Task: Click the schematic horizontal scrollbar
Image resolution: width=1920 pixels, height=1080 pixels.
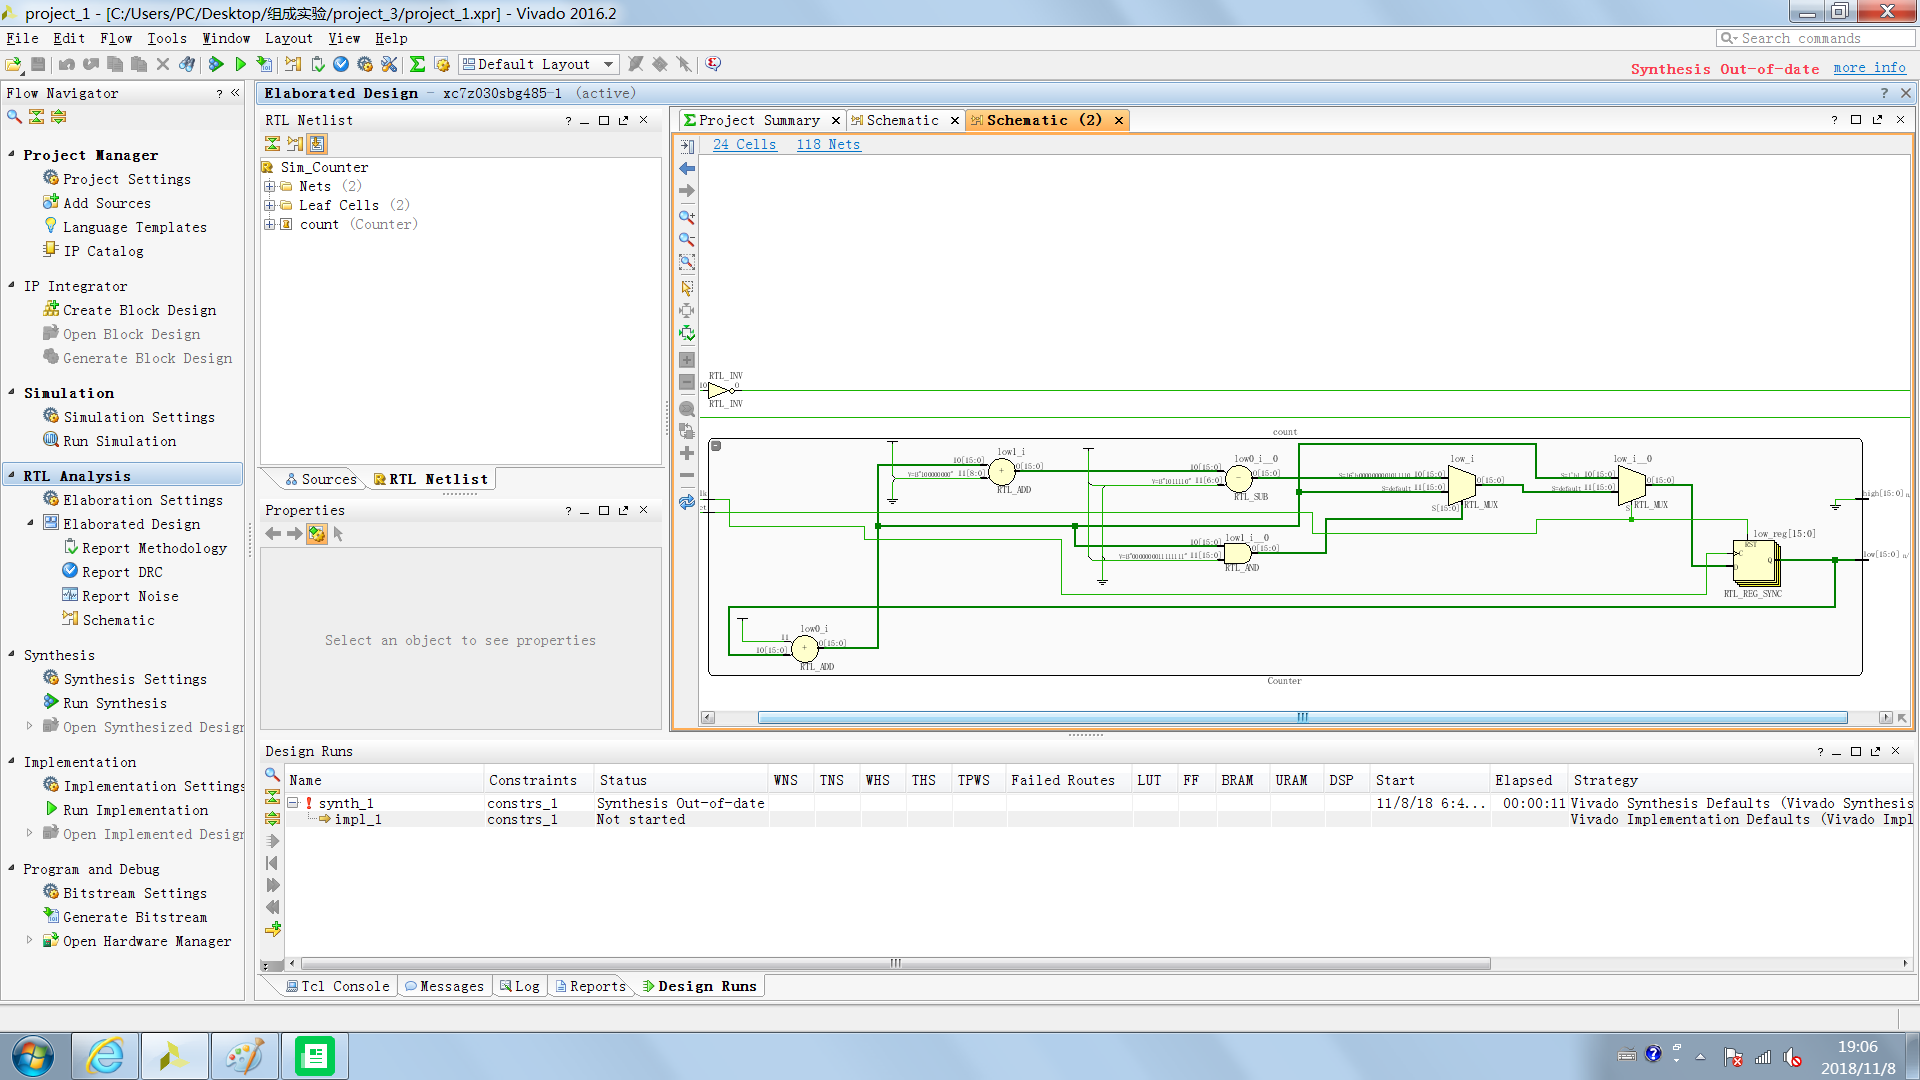Action: tap(1300, 717)
